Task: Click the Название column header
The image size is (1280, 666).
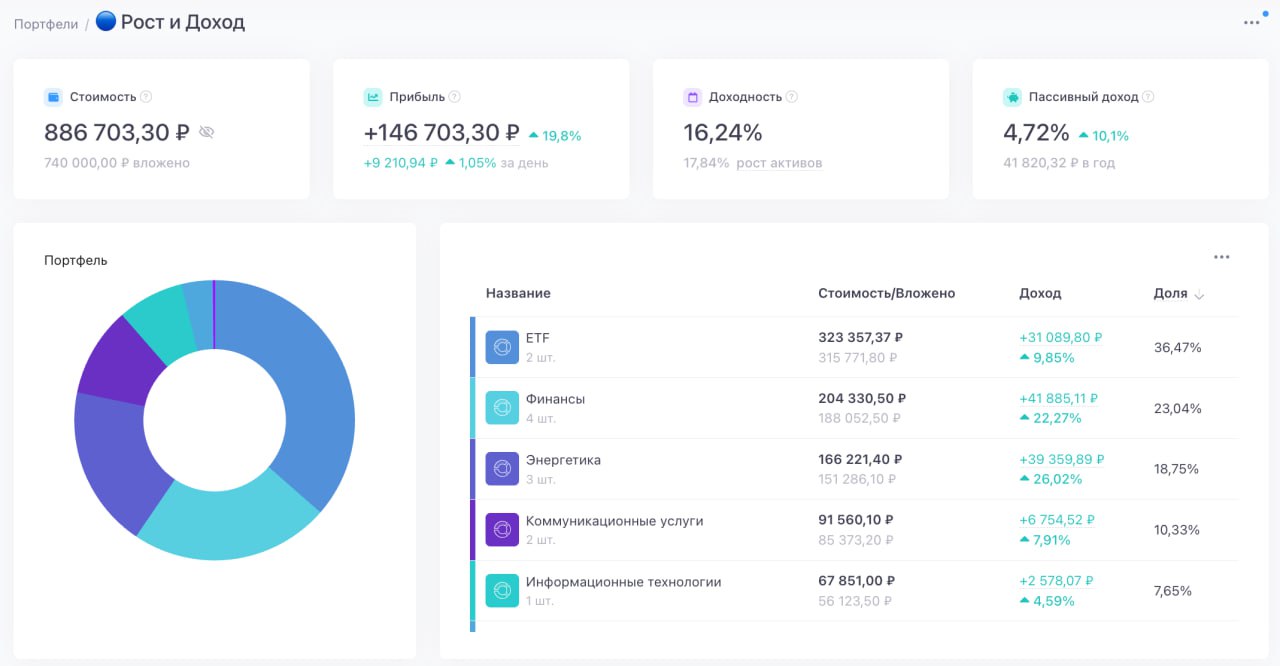Action: [518, 294]
